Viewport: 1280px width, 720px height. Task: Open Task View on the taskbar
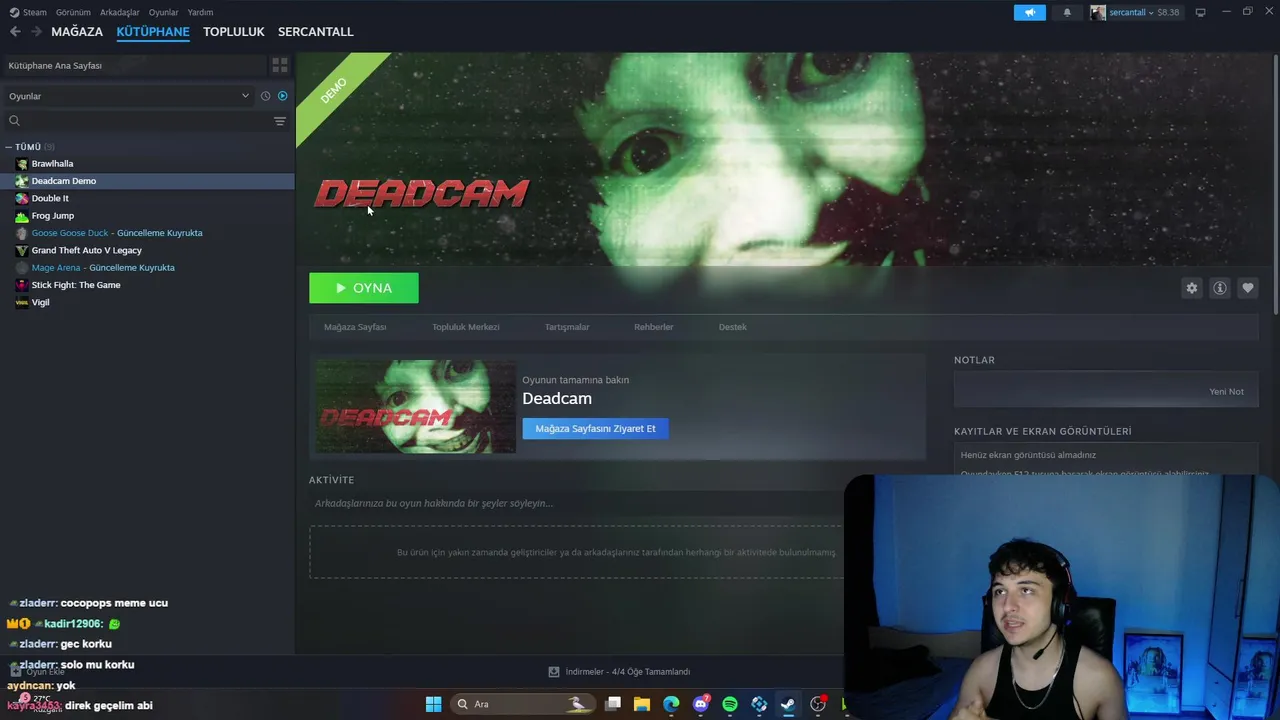(613, 704)
